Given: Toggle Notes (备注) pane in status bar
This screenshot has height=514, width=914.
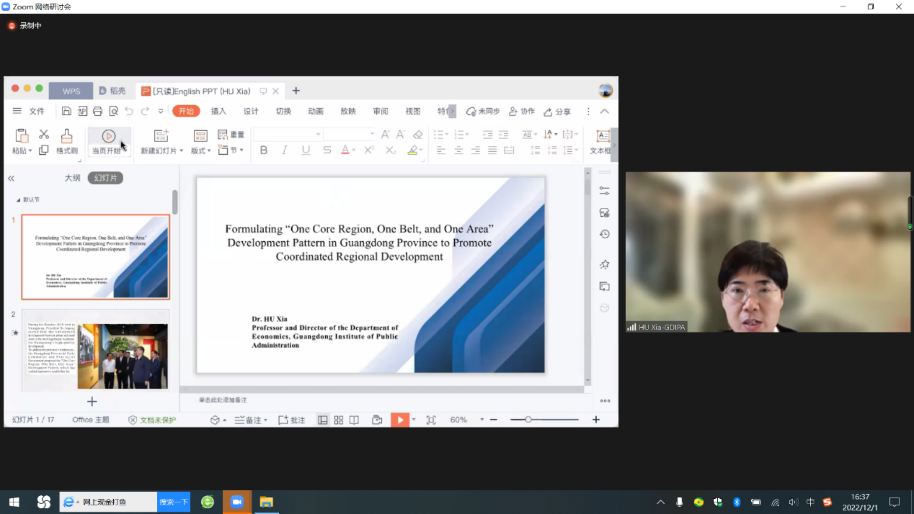Looking at the screenshot, I should (x=251, y=420).
